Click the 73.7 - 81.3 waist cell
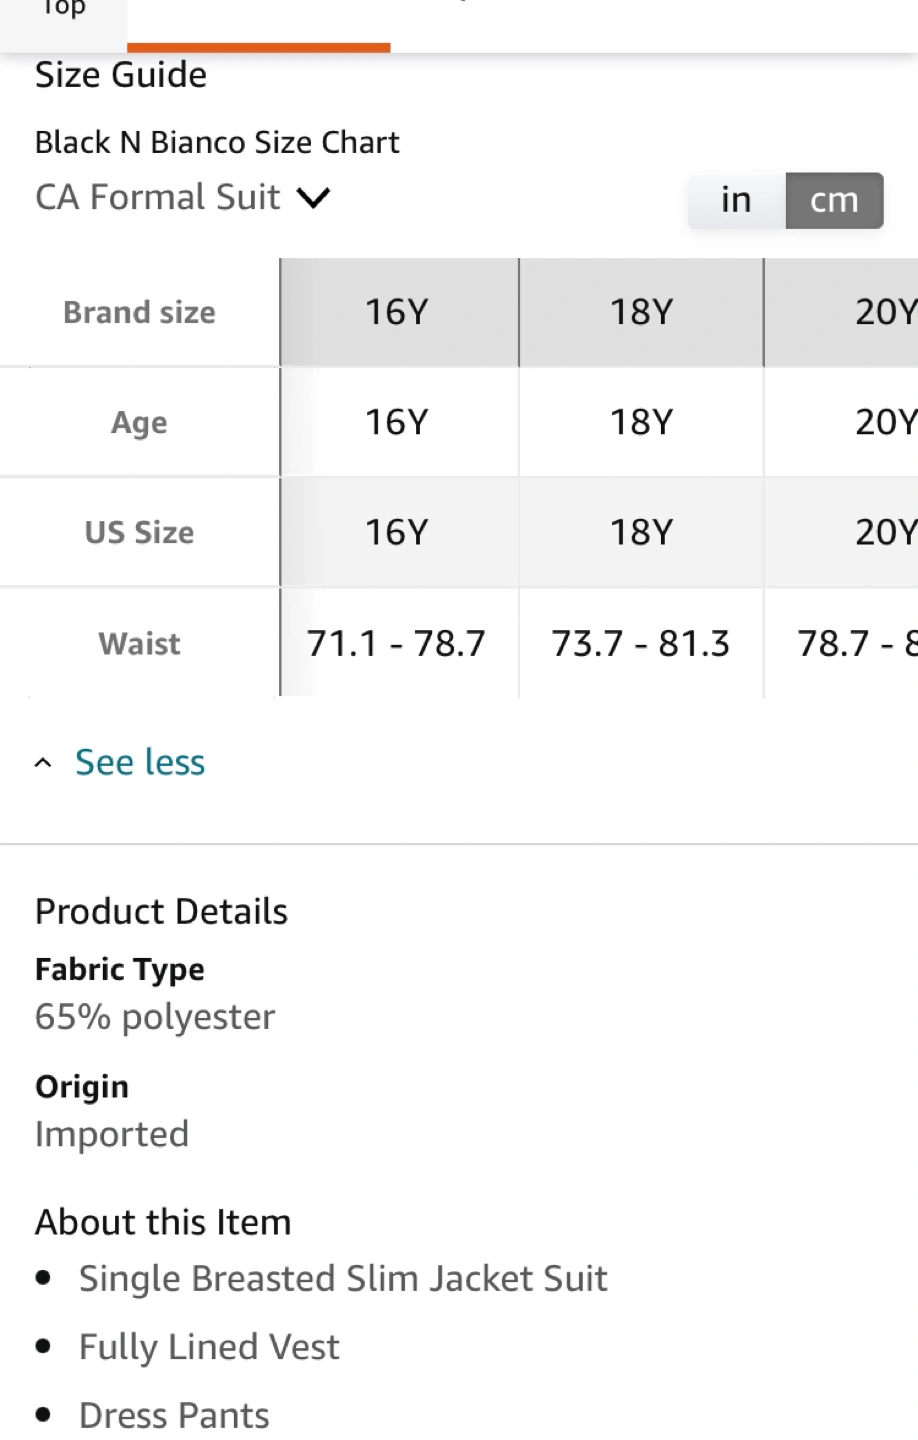 641,643
